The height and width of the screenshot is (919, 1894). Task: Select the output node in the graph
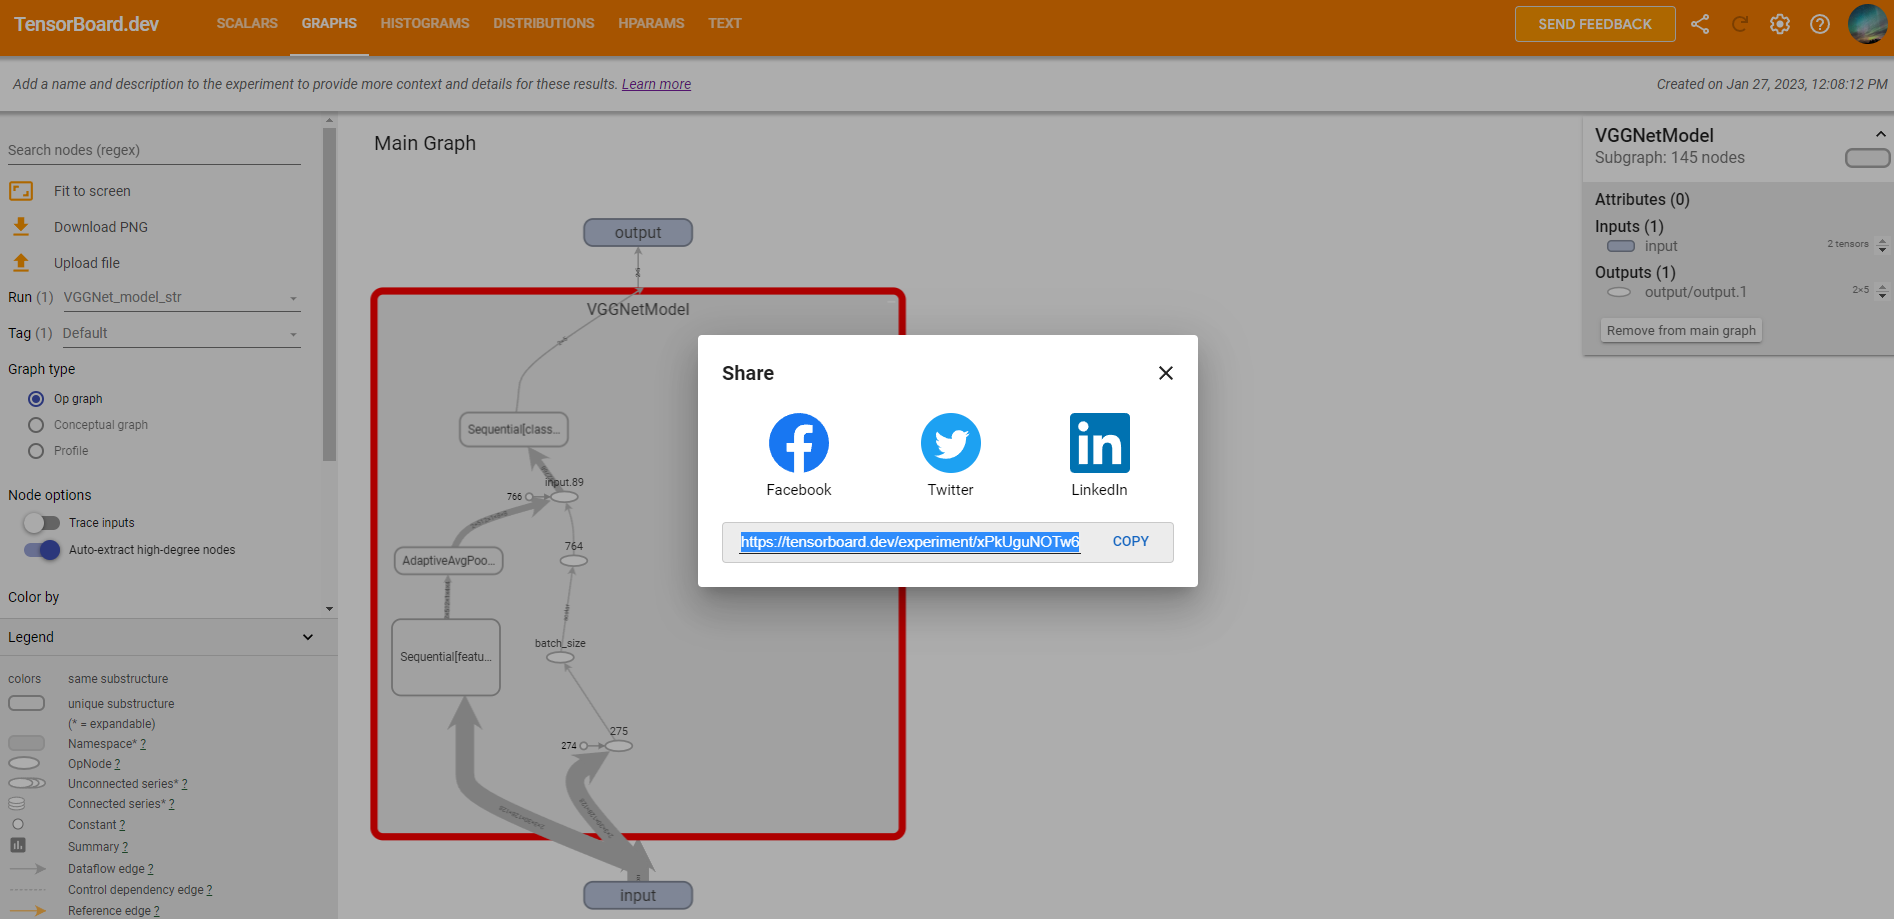coord(638,233)
